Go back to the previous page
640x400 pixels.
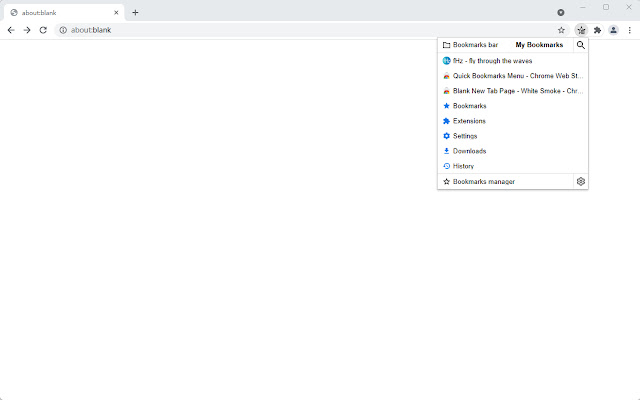(x=11, y=30)
